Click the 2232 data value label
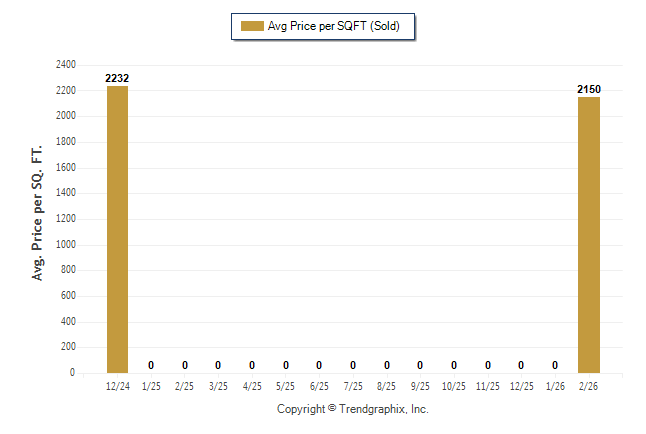 117,78
